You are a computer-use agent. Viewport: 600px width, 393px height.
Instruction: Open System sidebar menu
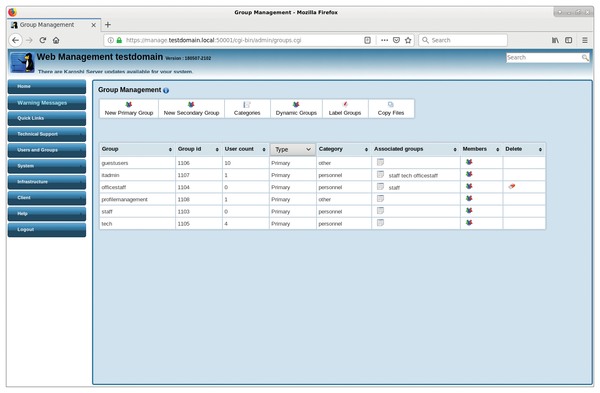coord(47,166)
